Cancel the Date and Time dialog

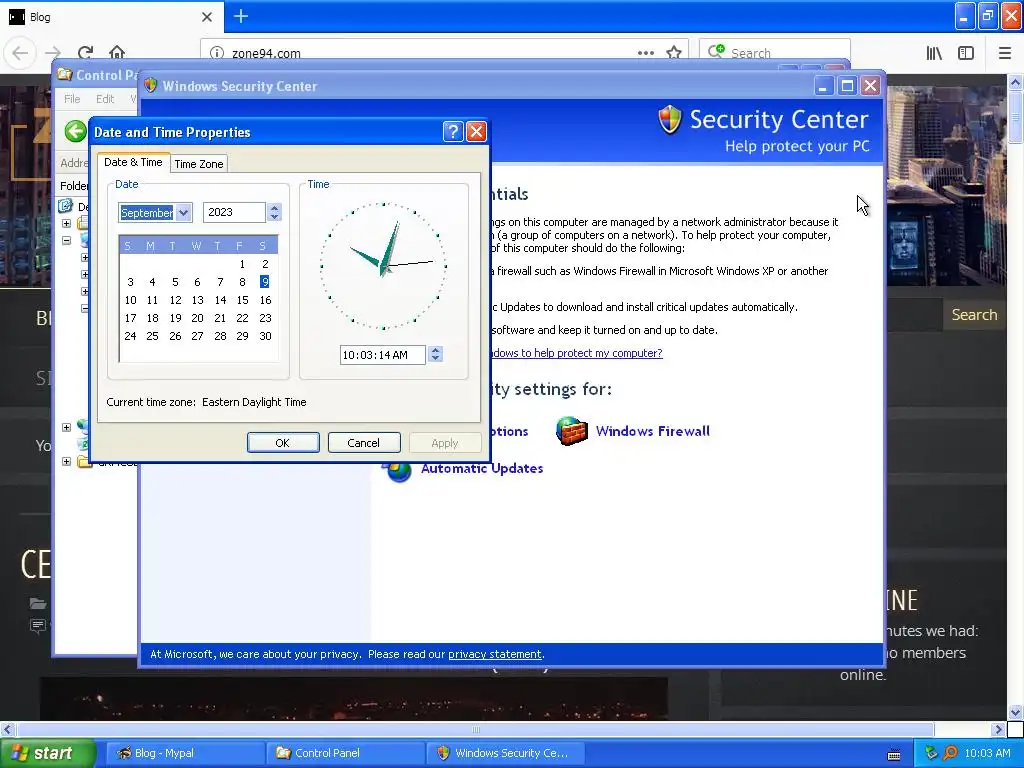(364, 443)
